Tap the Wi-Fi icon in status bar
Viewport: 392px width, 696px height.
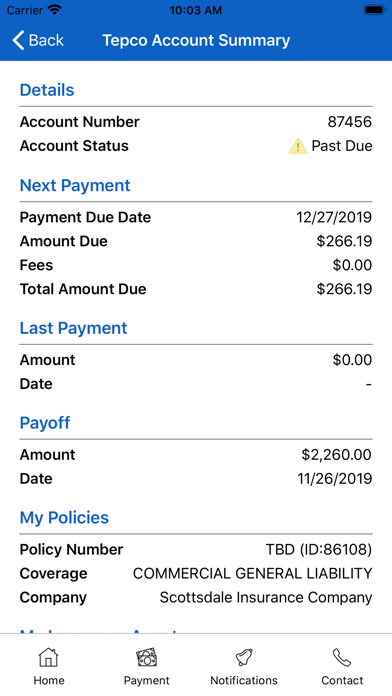coord(55,10)
